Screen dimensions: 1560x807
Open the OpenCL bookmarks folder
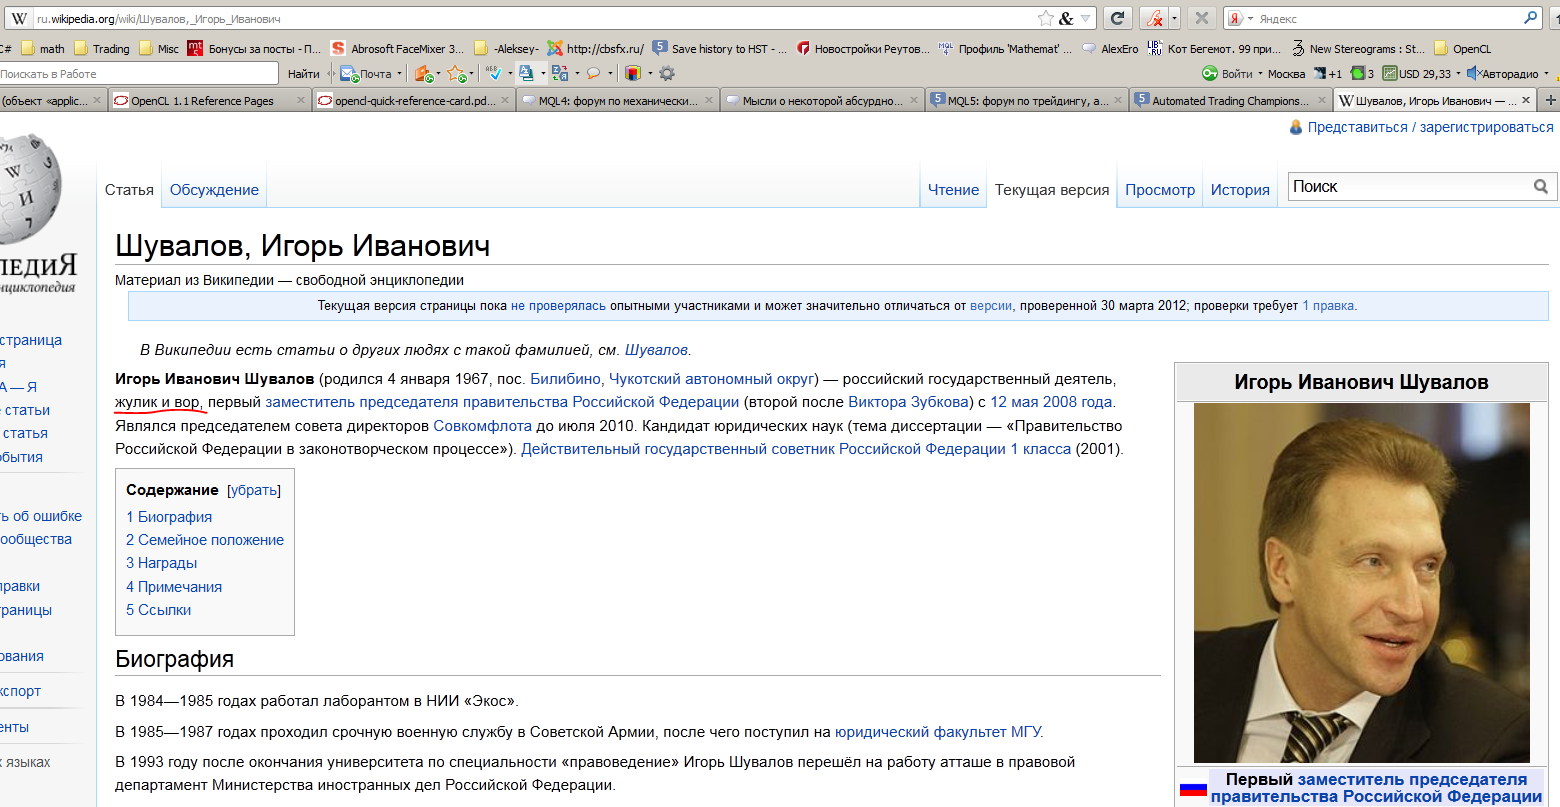(1462, 48)
